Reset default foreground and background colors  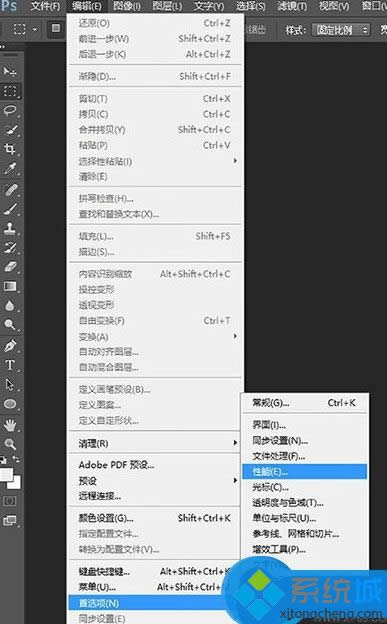(x=3, y=460)
